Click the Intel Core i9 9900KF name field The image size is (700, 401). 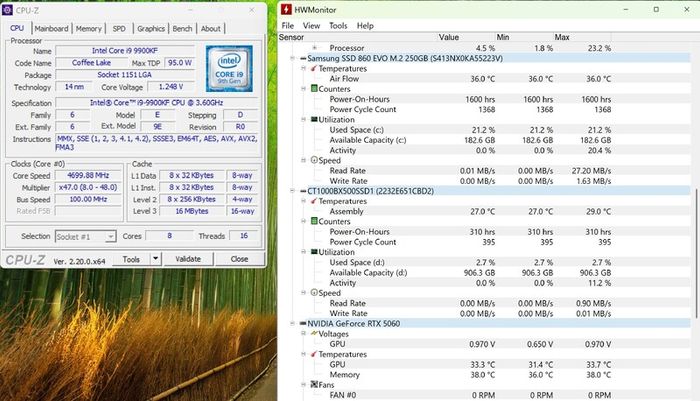pyautogui.click(x=125, y=51)
